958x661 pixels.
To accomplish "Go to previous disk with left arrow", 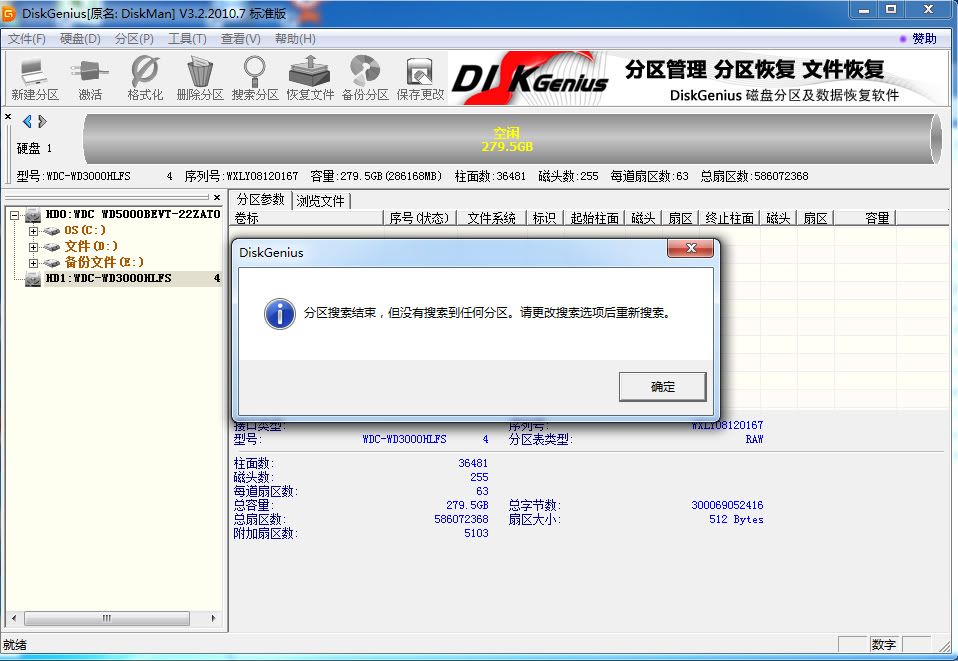I will tap(27, 121).
